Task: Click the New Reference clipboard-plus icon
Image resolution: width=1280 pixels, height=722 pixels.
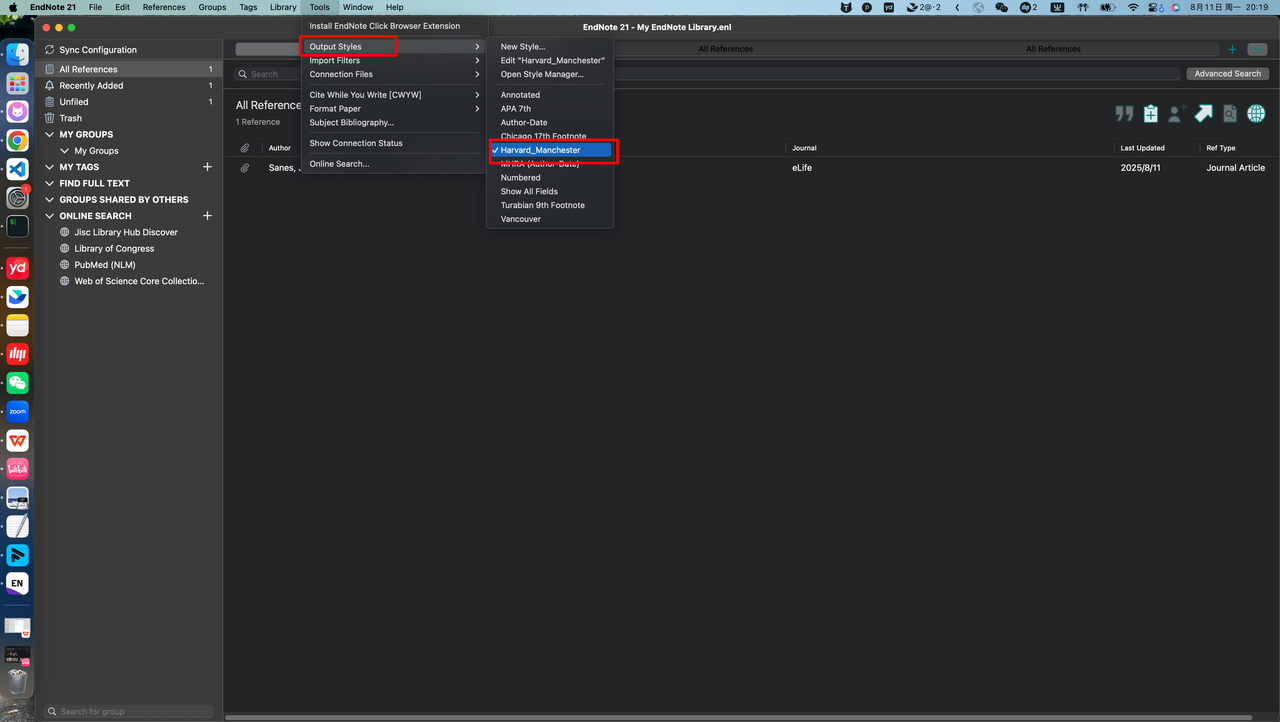Action: [1151, 114]
